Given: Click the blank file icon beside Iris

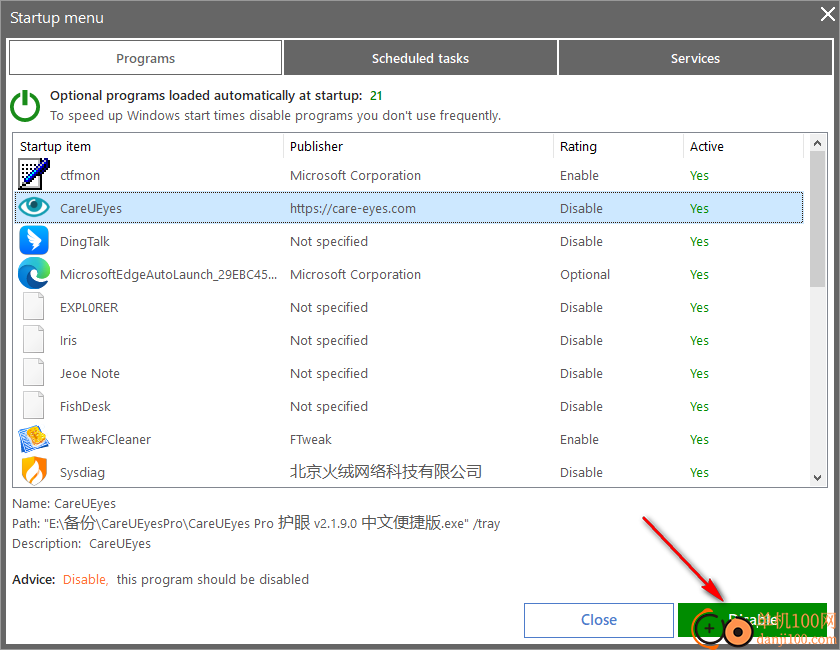Looking at the screenshot, I should click(x=33, y=340).
